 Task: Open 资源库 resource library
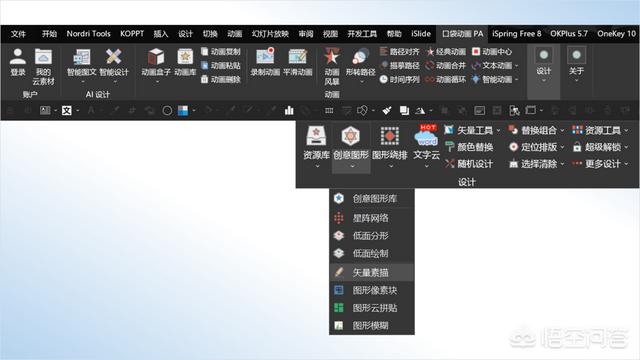tap(316, 147)
